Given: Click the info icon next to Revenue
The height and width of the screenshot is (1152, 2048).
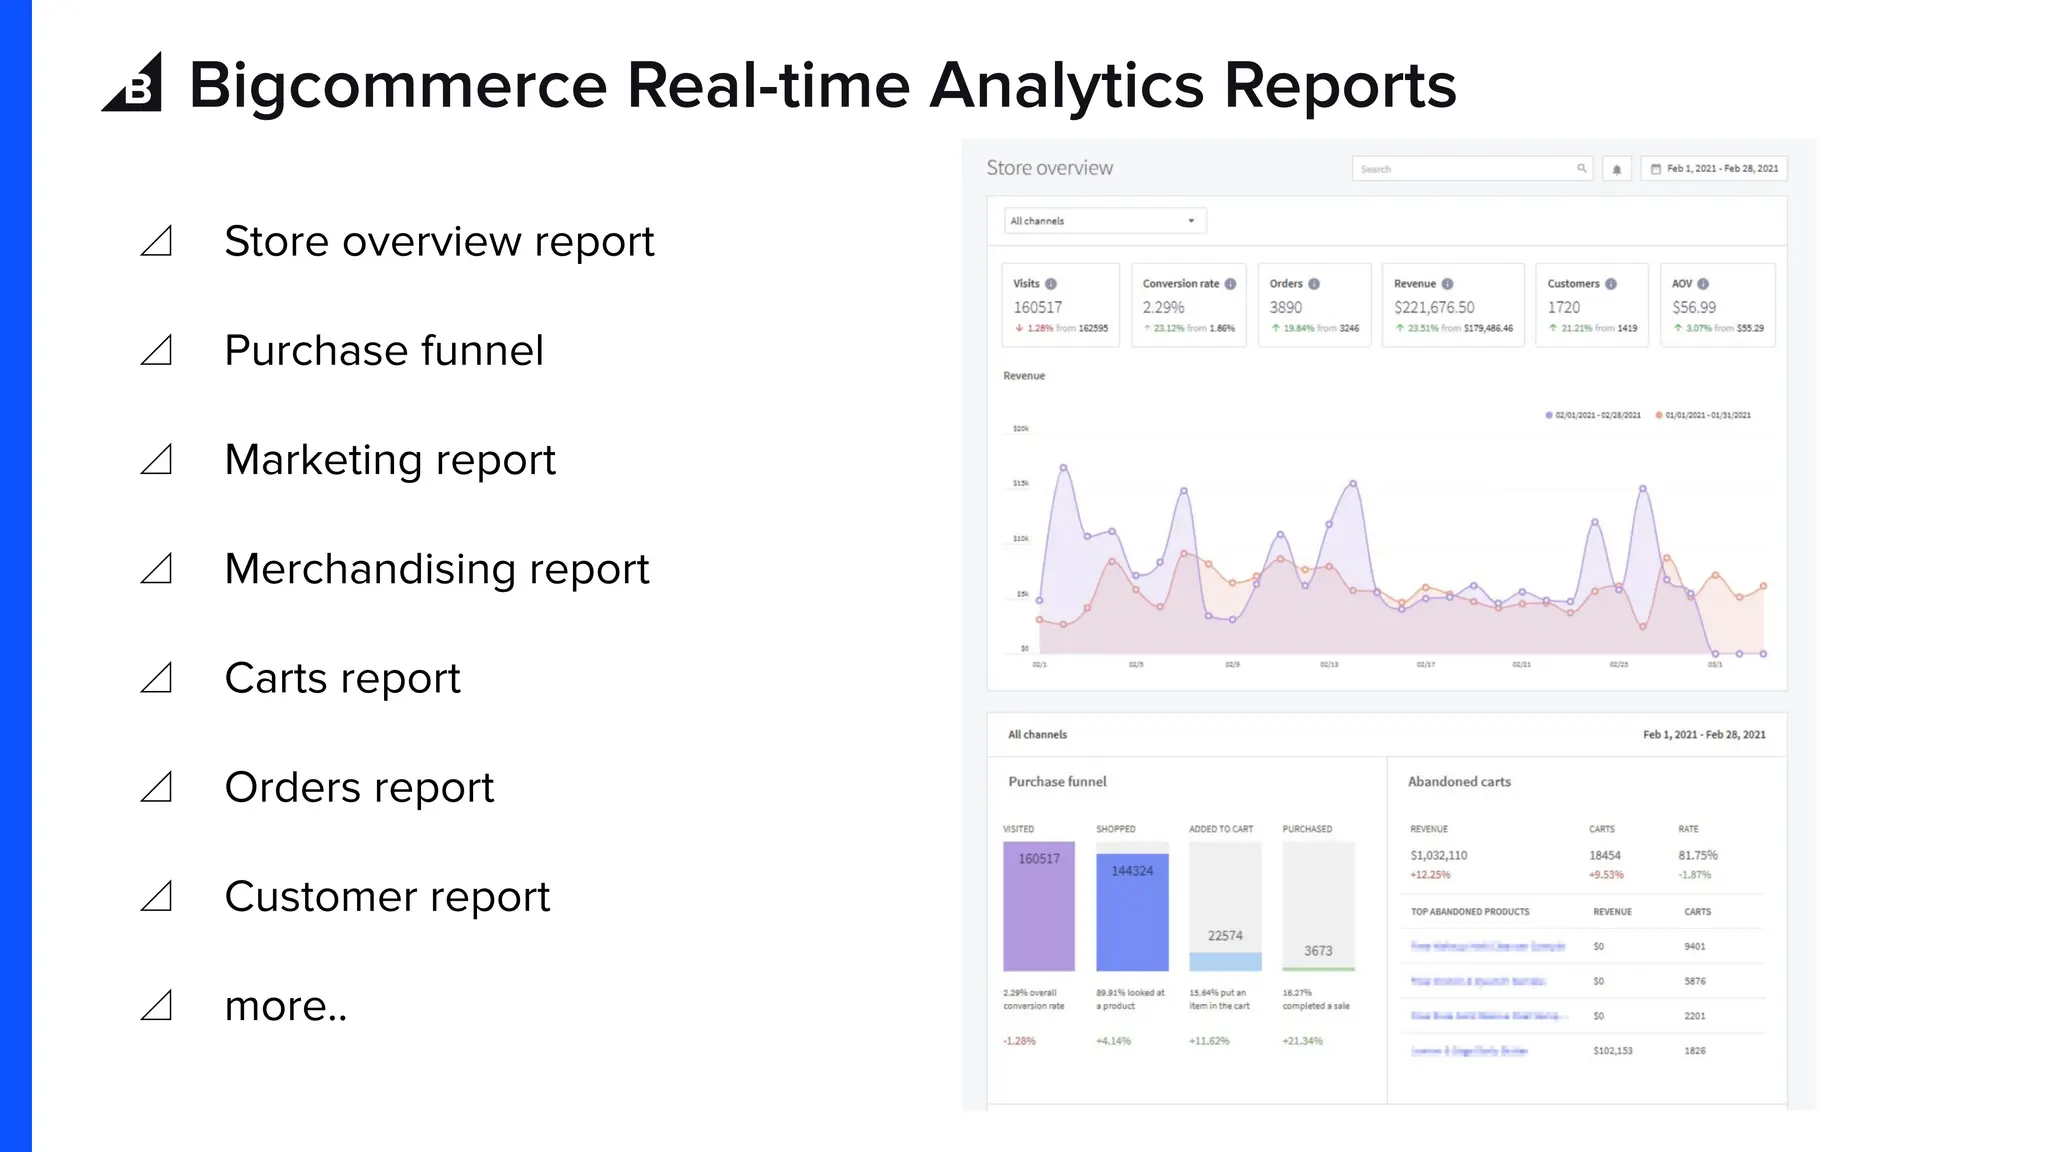Looking at the screenshot, I should tap(1447, 284).
